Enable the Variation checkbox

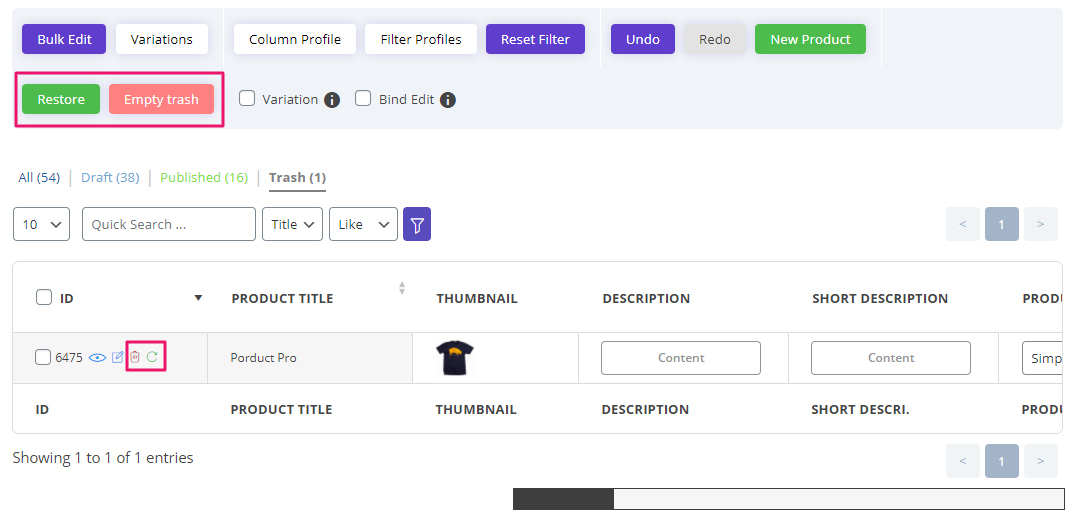pyautogui.click(x=247, y=99)
